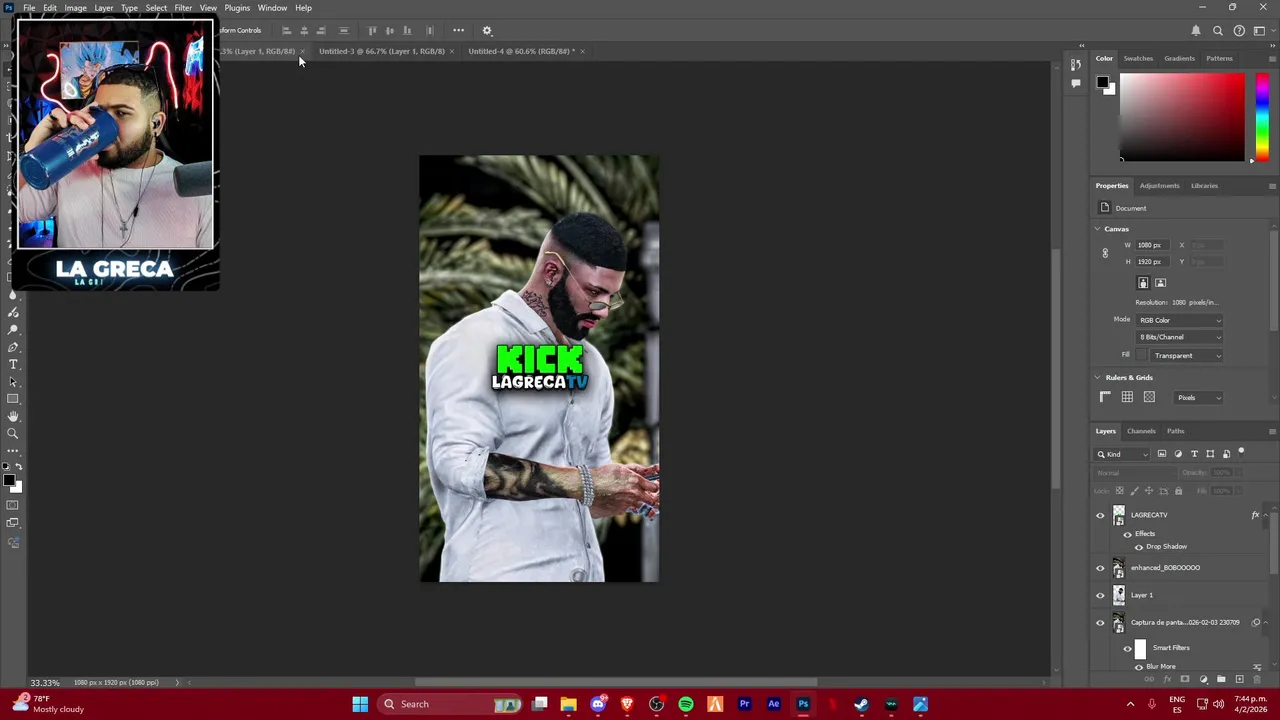Collapse the LAGRECATV layer effects list
1280x720 pixels.
pyautogui.click(x=1265, y=515)
